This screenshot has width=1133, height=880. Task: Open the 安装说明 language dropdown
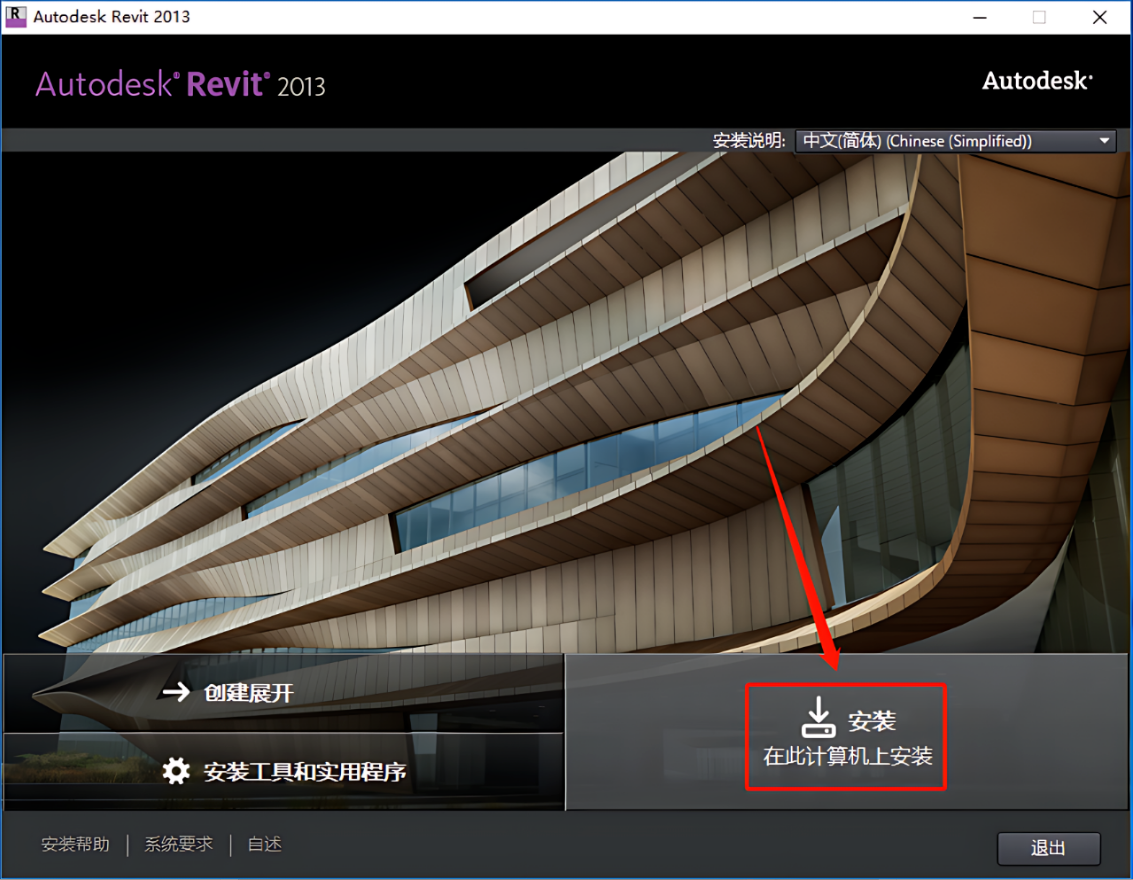[954, 141]
